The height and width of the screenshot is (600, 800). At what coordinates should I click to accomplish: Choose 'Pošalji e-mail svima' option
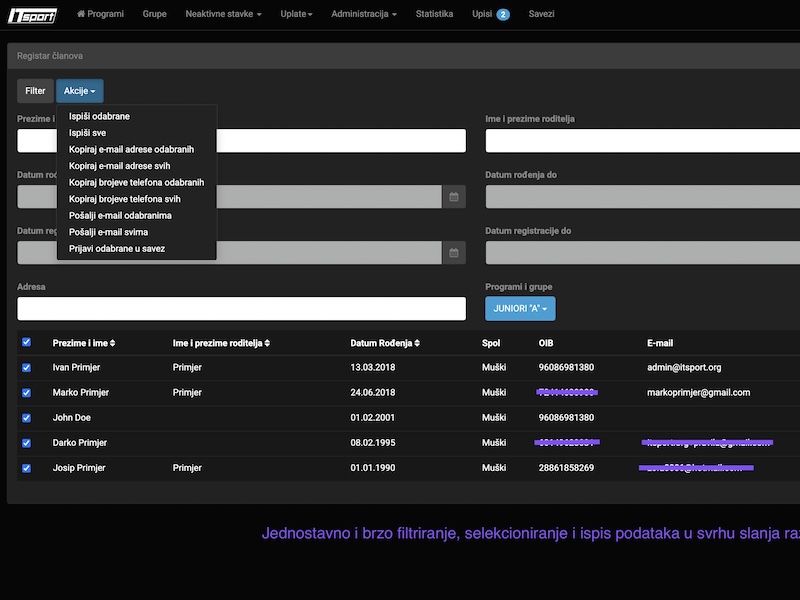108,232
